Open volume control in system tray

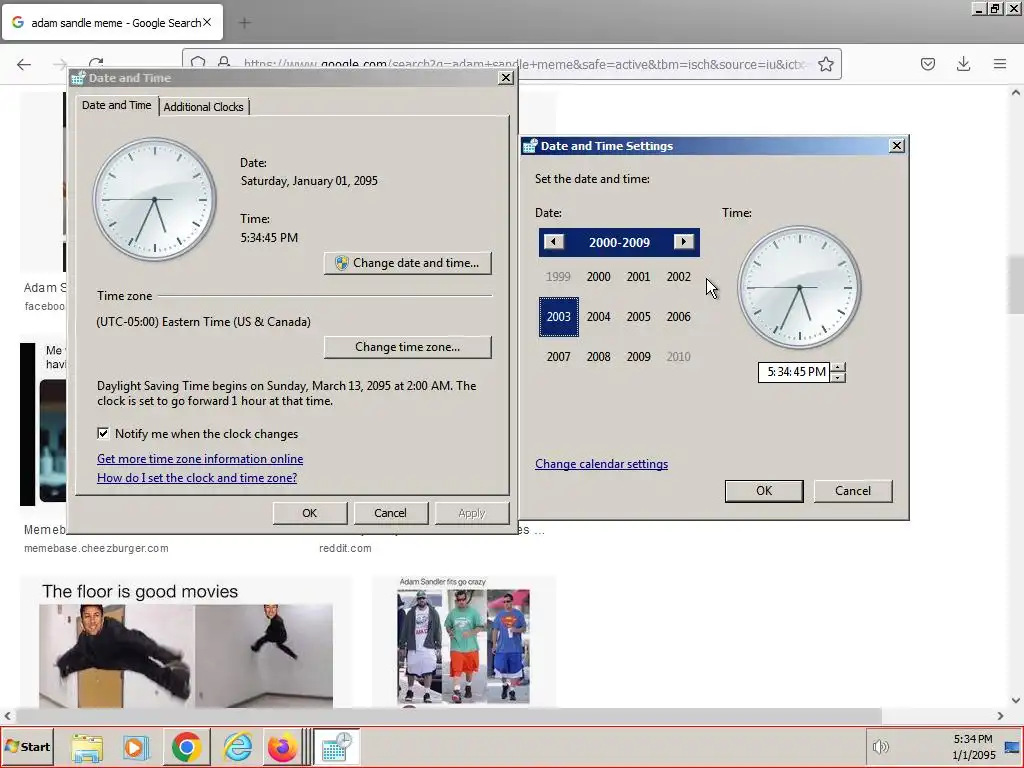coord(880,746)
